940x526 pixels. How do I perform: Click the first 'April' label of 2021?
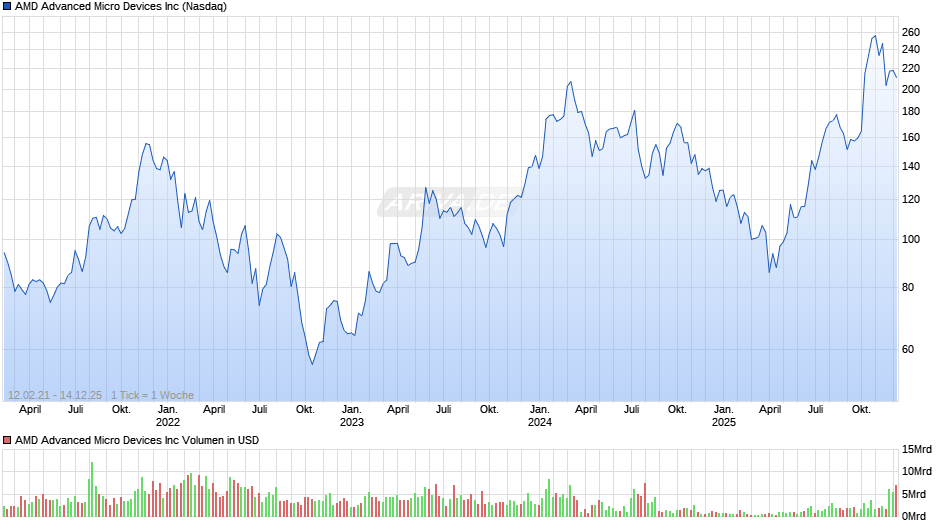30,410
